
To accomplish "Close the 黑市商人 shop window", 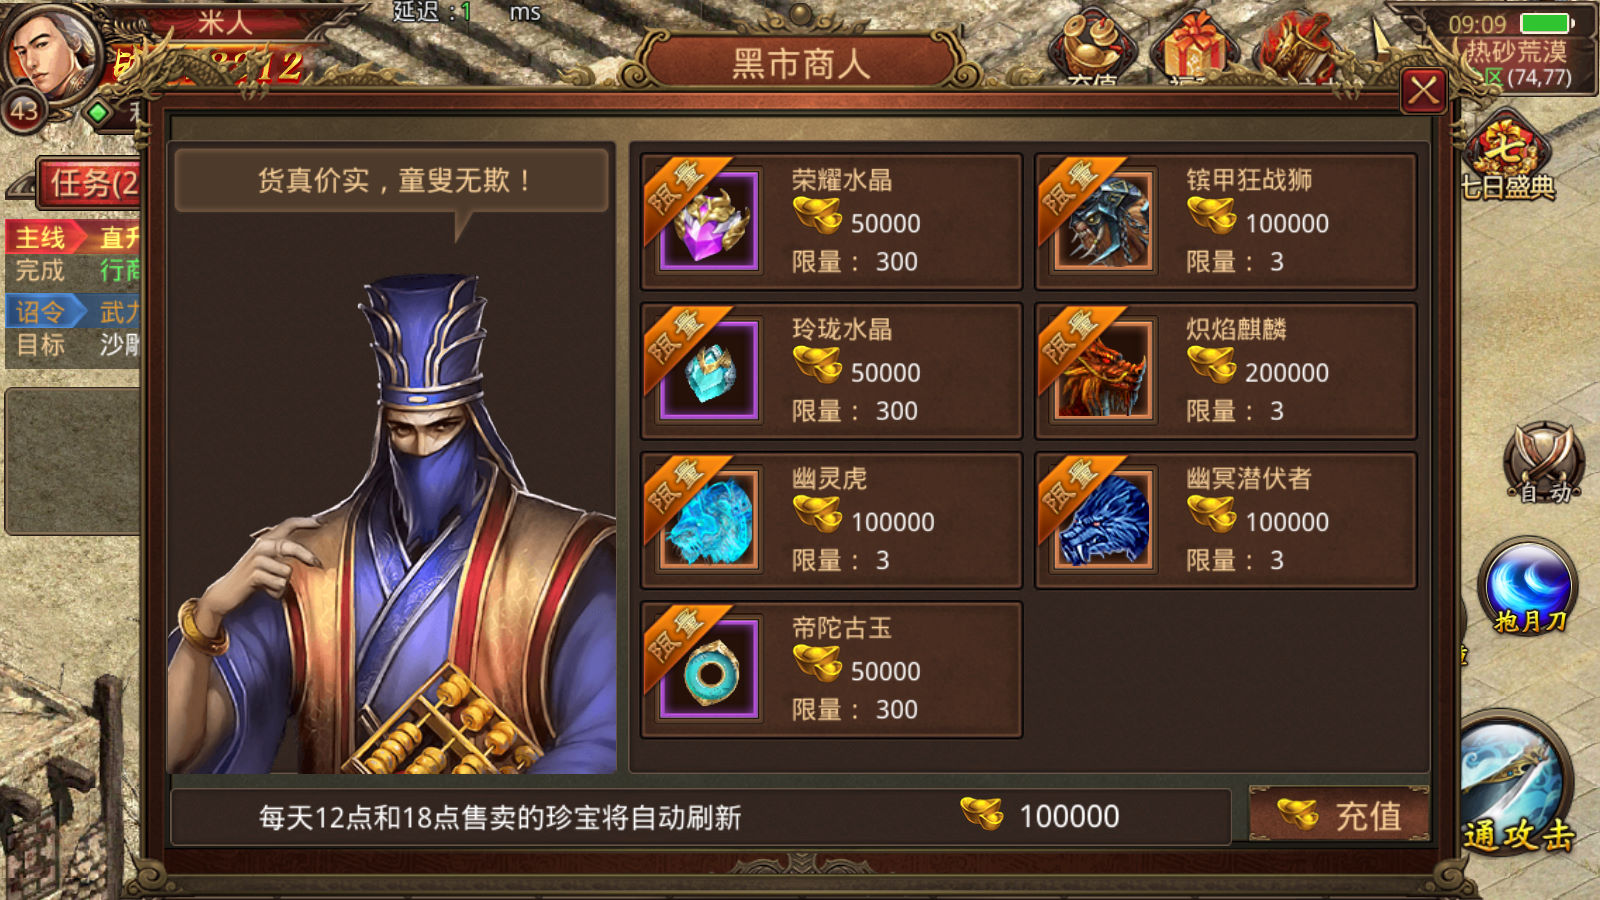I will [x=1424, y=92].
